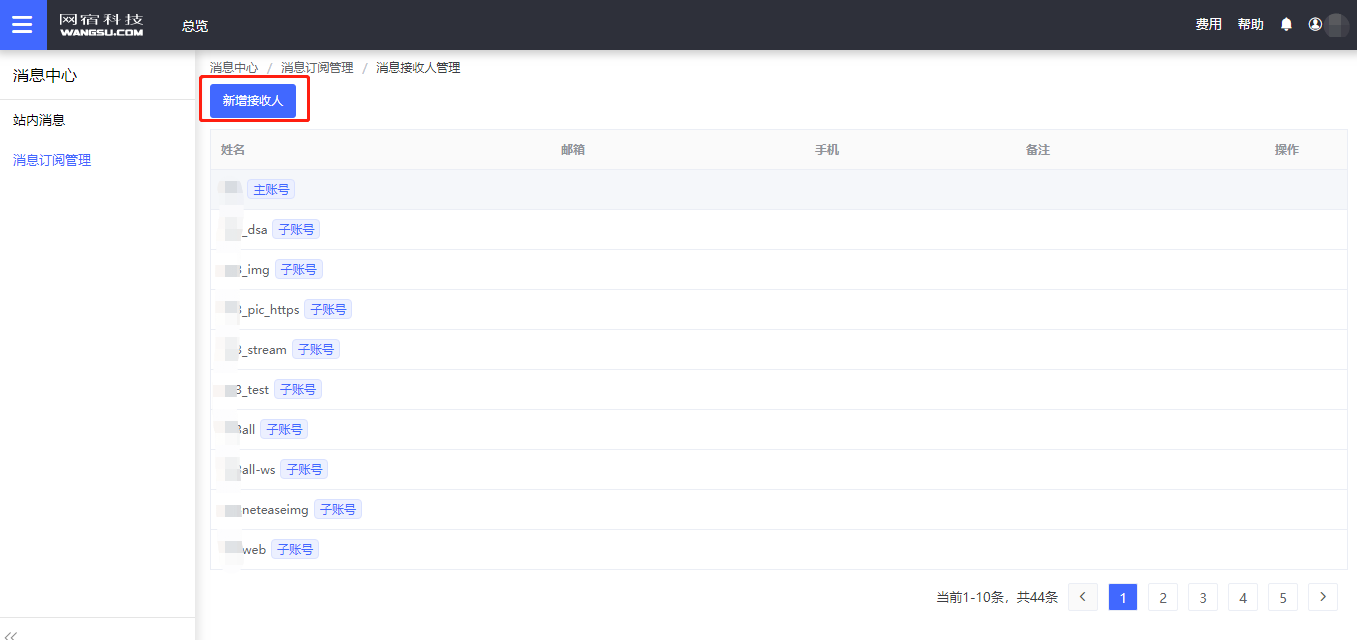This screenshot has width=1357, height=640.
Task: Jump to page 2
Action: pyautogui.click(x=1162, y=597)
